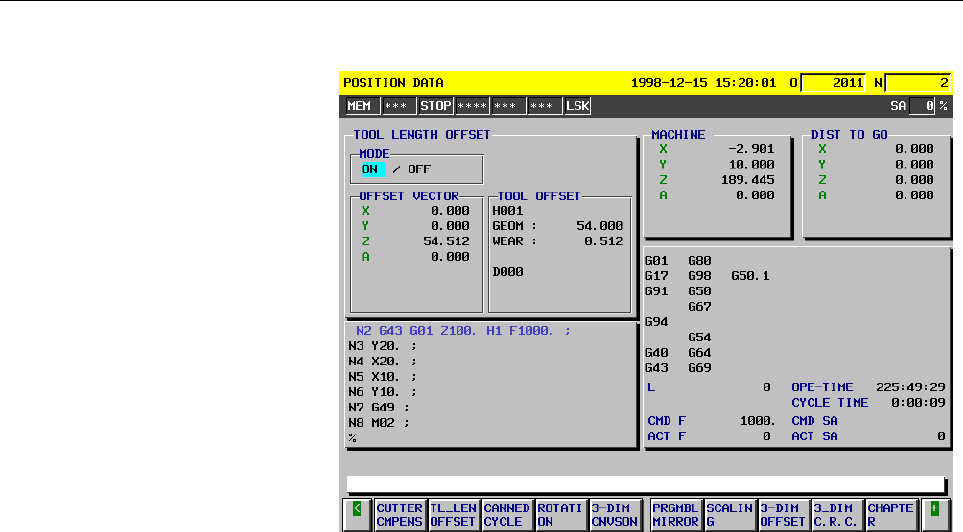963x532 pixels.
Task: Open the CANNED CYCLE soft key
Action: tap(507, 515)
